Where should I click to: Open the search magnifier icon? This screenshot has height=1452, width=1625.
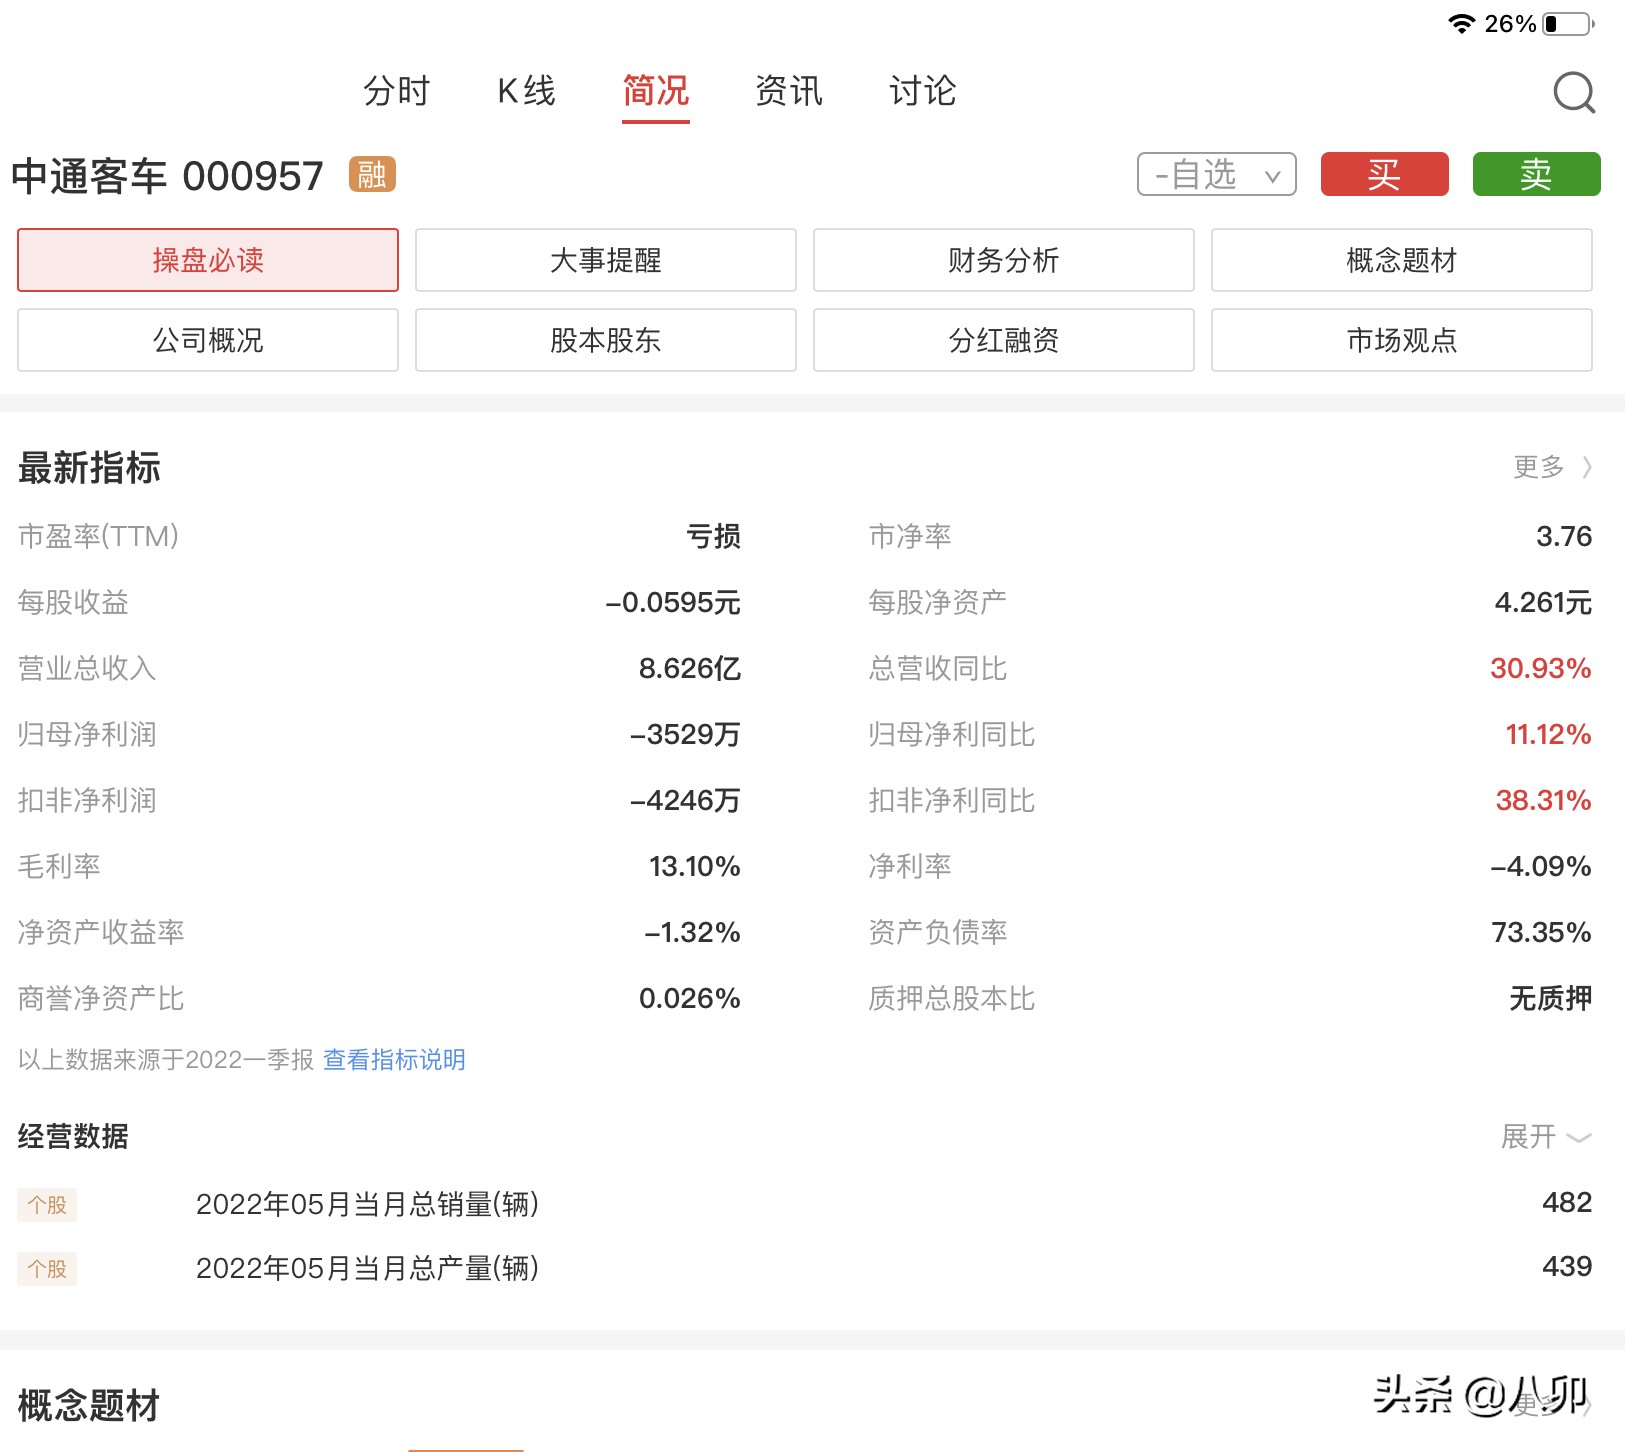click(x=1573, y=92)
